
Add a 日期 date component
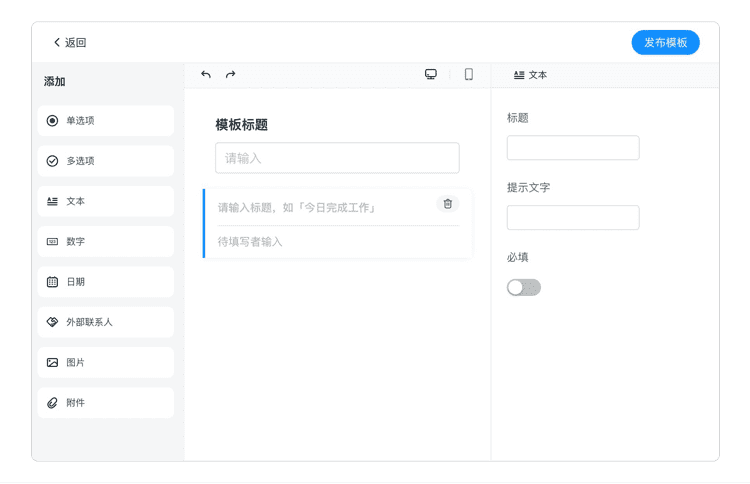click(106, 282)
